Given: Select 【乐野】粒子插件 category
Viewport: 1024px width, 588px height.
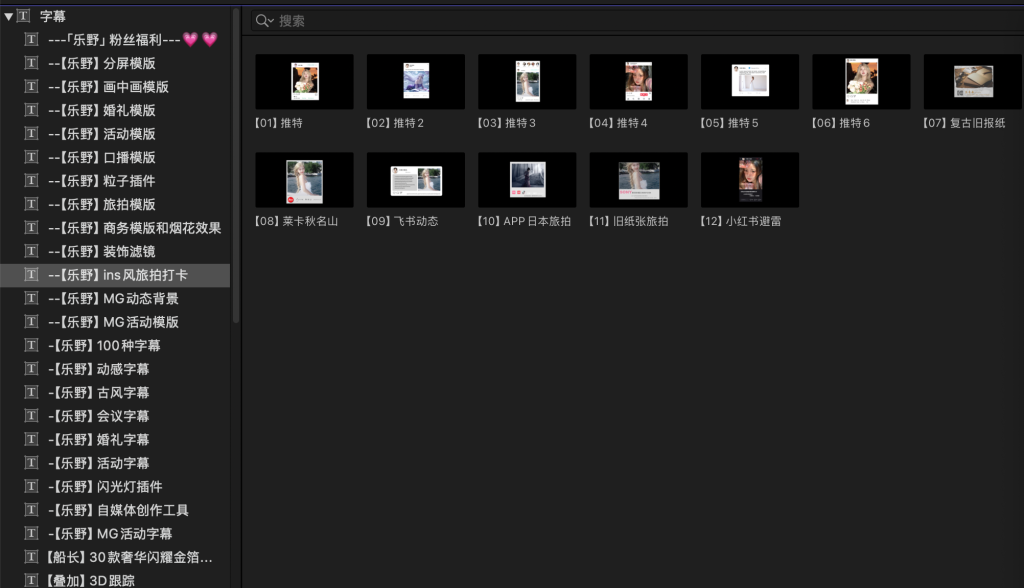Looking at the screenshot, I should click(x=115, y=181).
